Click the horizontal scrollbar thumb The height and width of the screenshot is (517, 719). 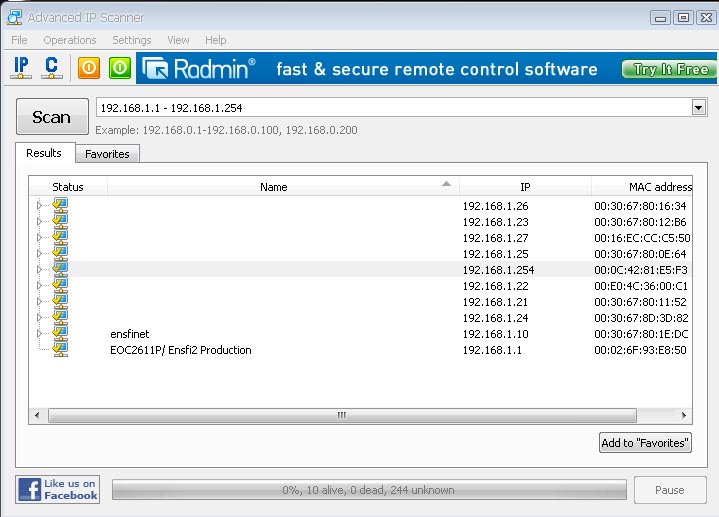click(342, 415)
